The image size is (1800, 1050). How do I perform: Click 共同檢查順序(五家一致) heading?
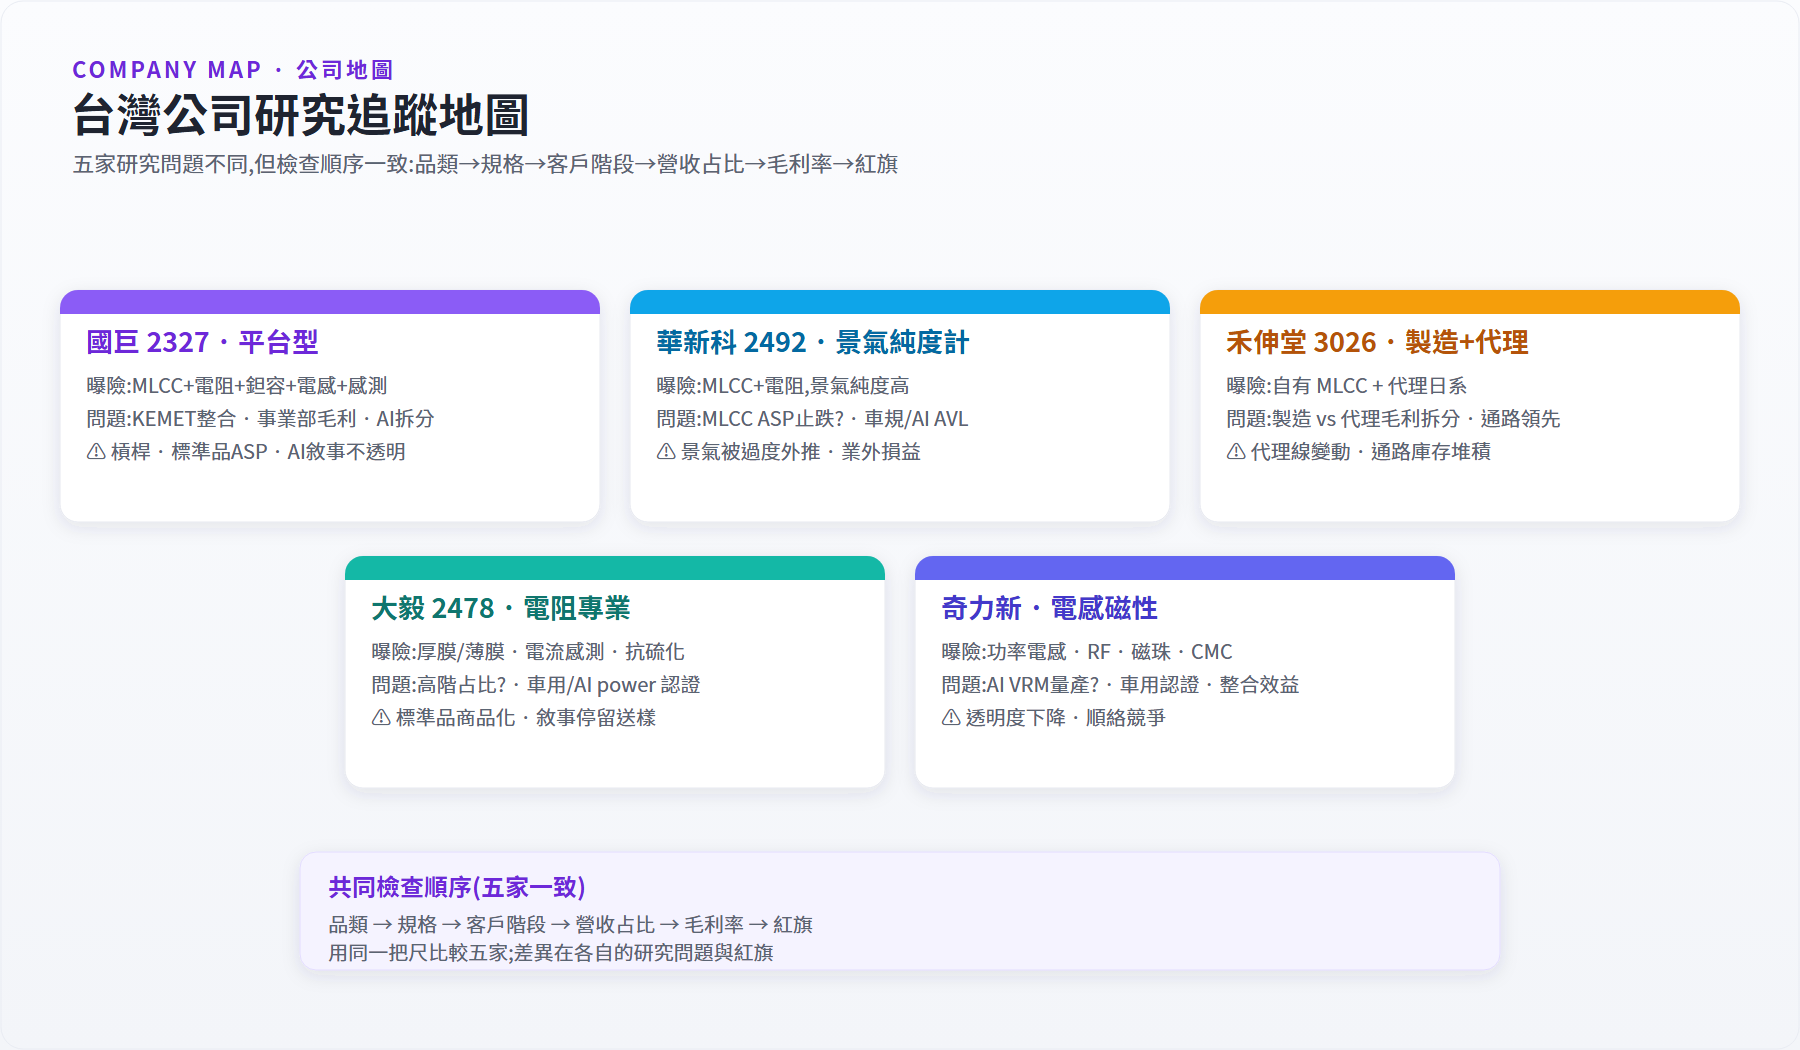(x=457, y=887)
